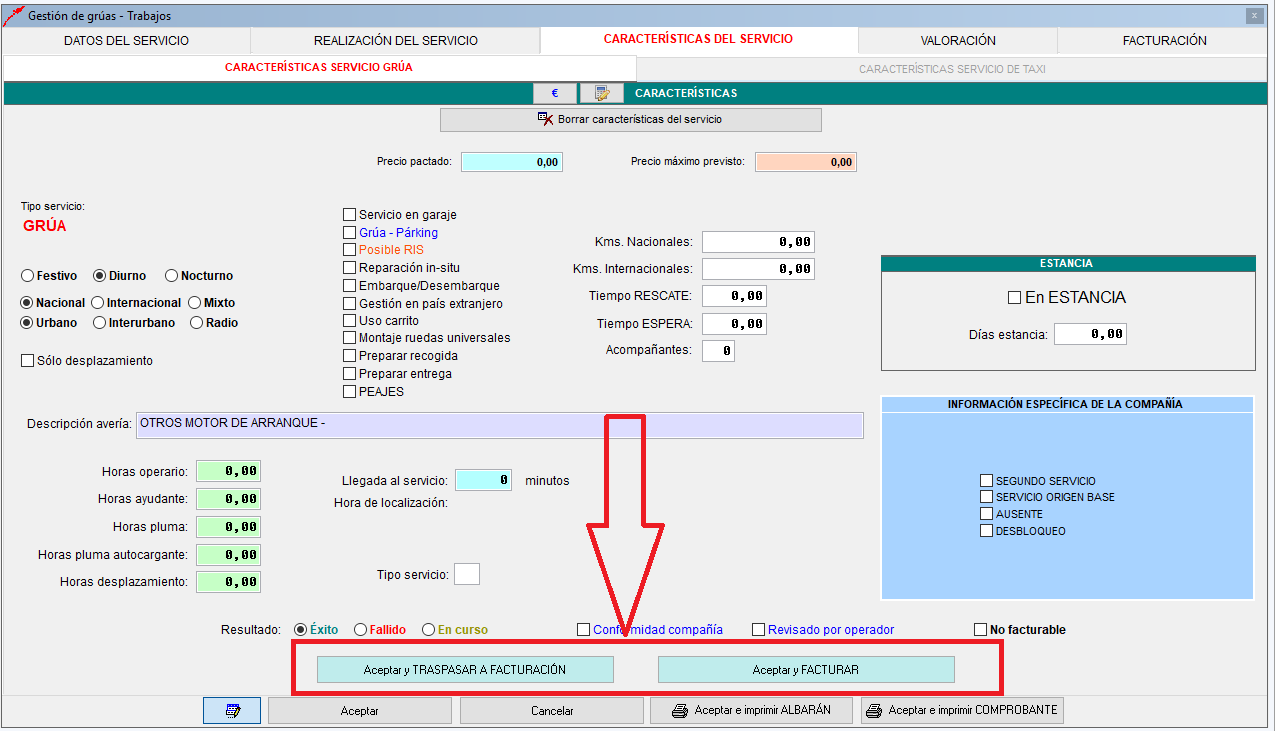Switch to the VALORACIÓN tab
Screen dimensions: 1275x731
click(957, 41)
